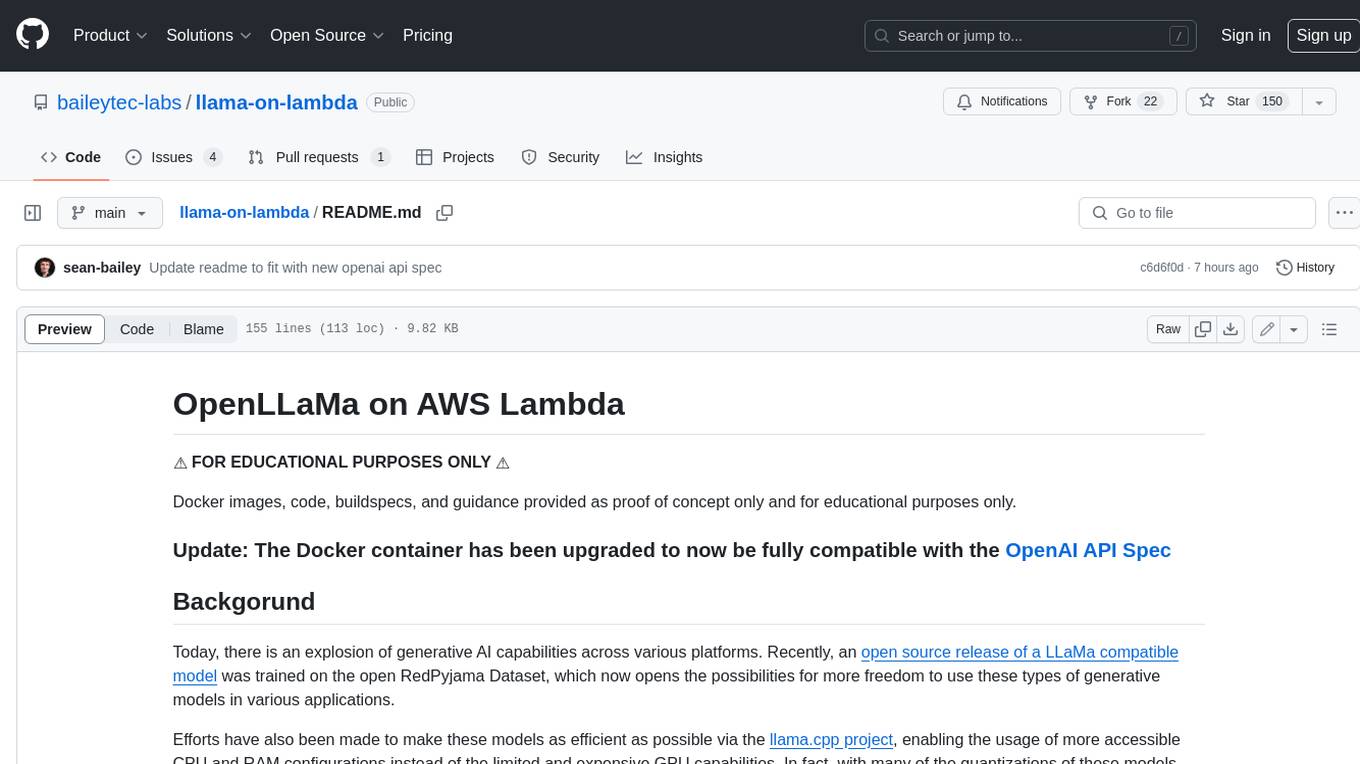Open the llama.cpp project link
Image resolution: width=1360 pixels, height=764 pixels.
[x=831, y=740]
